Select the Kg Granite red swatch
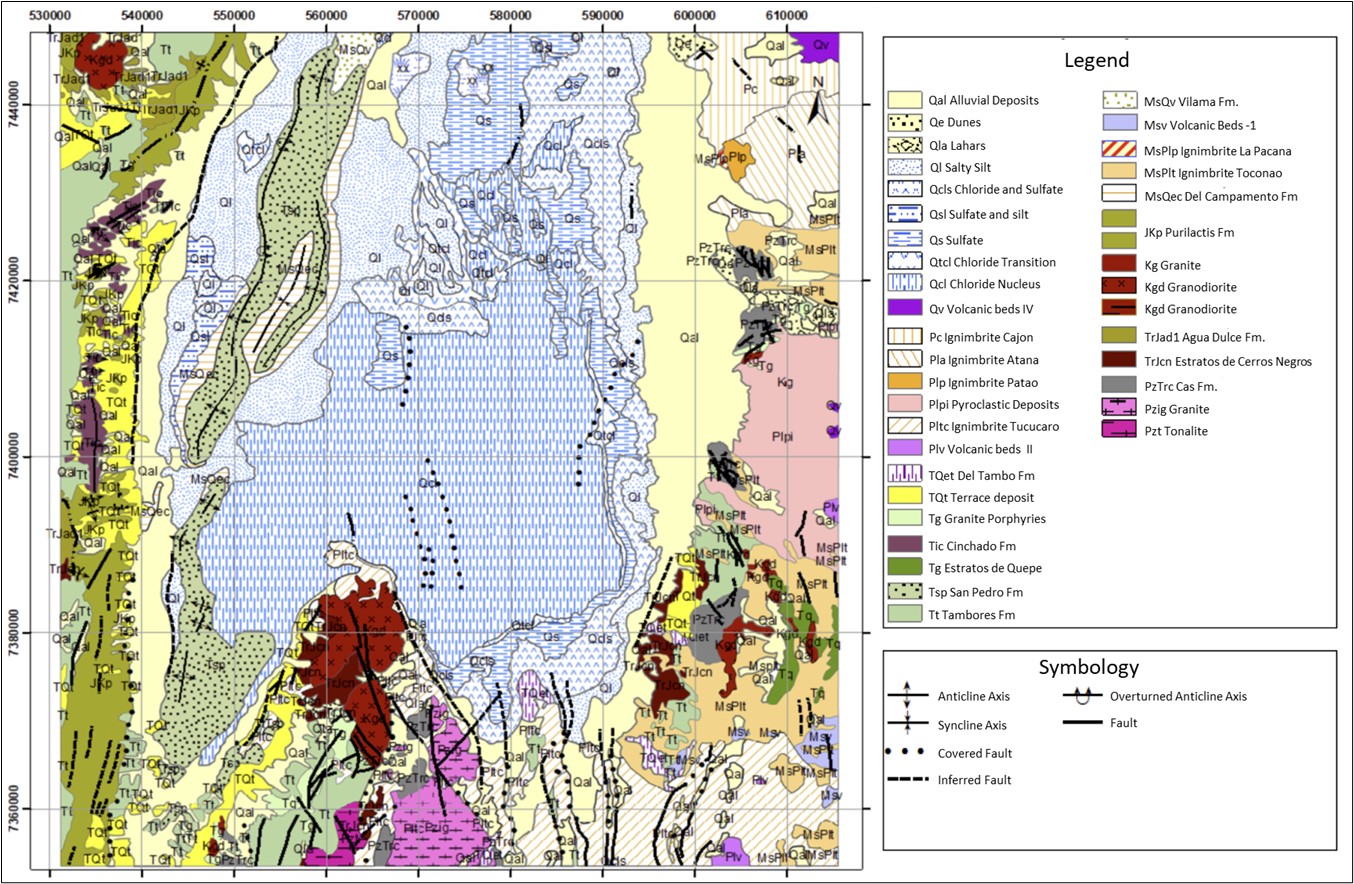This screenshot has height=884, width=1354. tap(1120, 264)
